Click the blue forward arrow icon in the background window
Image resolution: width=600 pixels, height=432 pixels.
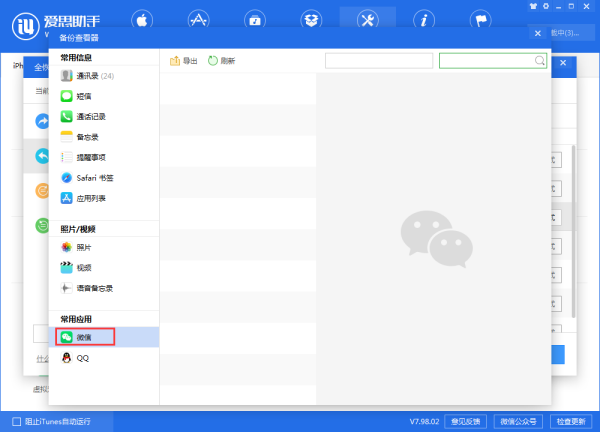(x=42, y=121)
